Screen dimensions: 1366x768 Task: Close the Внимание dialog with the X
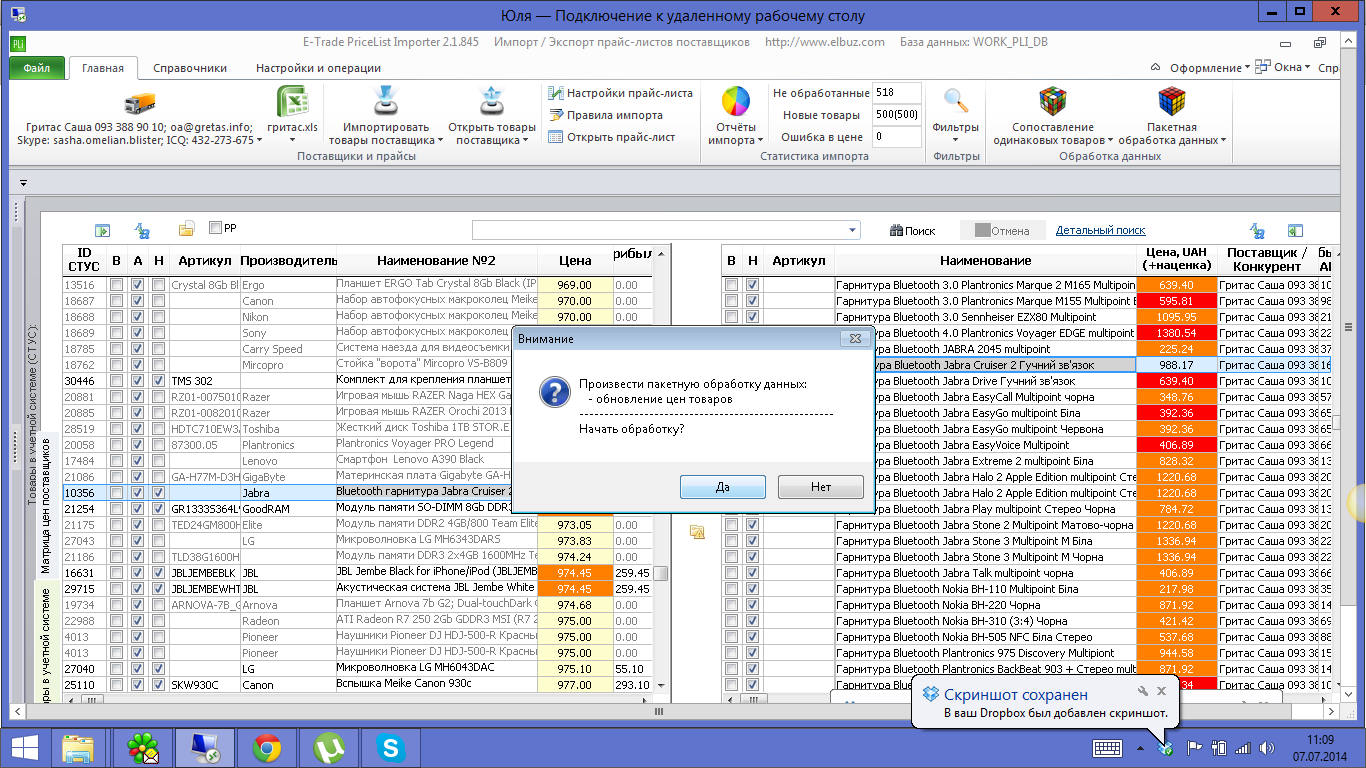point(855,339)
